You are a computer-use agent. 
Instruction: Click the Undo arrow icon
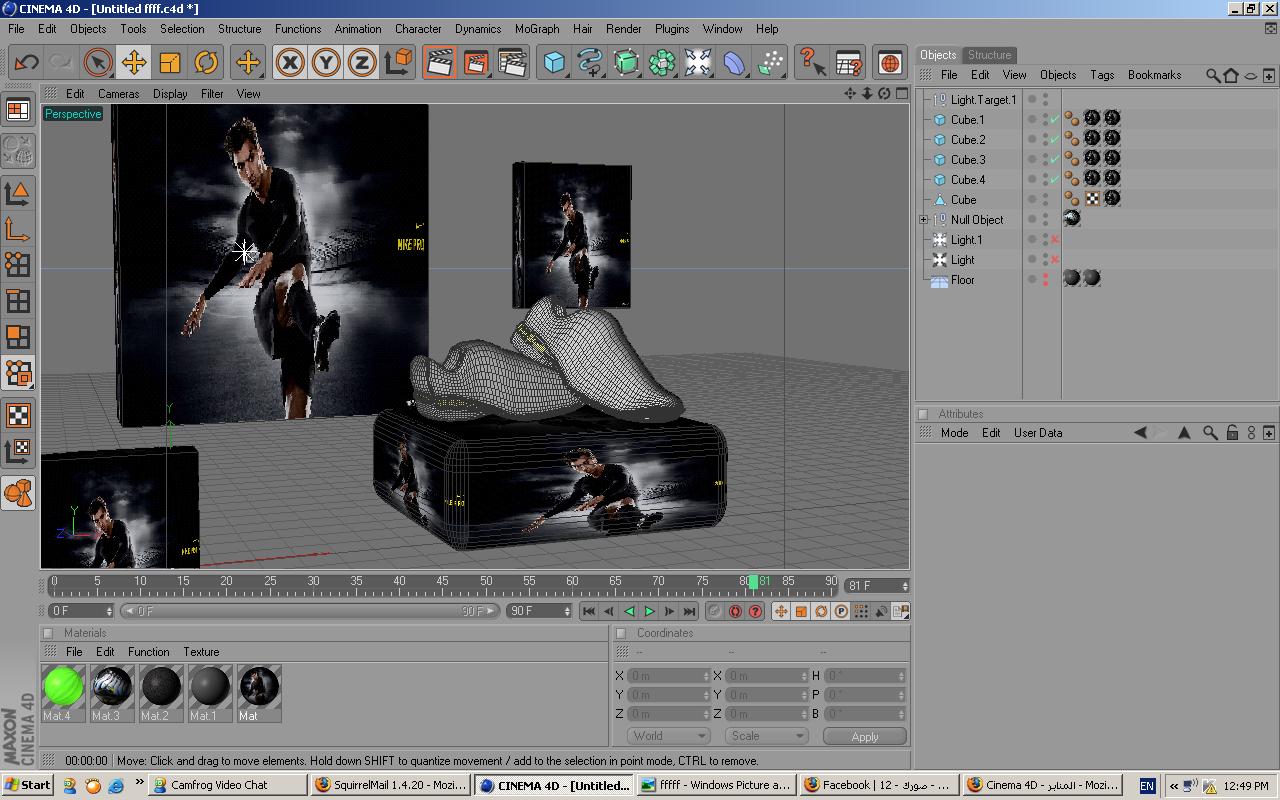pos(26,63)
